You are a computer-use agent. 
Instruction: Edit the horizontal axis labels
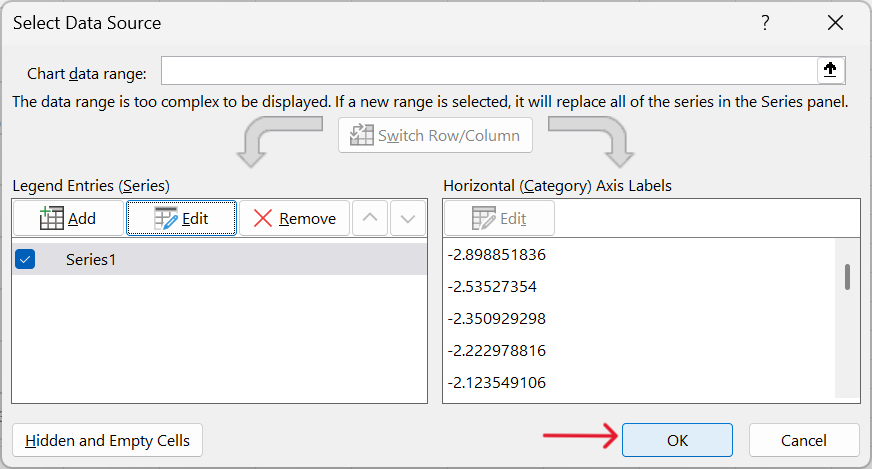point(499,218)
